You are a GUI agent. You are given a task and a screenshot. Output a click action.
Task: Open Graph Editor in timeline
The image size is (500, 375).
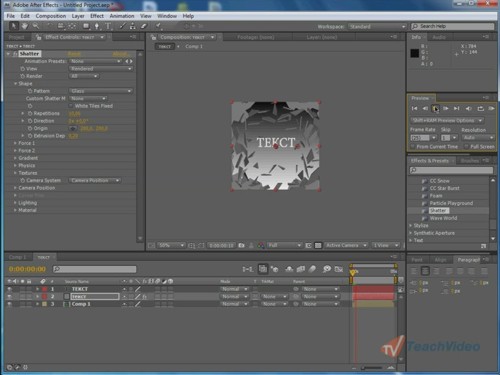[339, 269]
